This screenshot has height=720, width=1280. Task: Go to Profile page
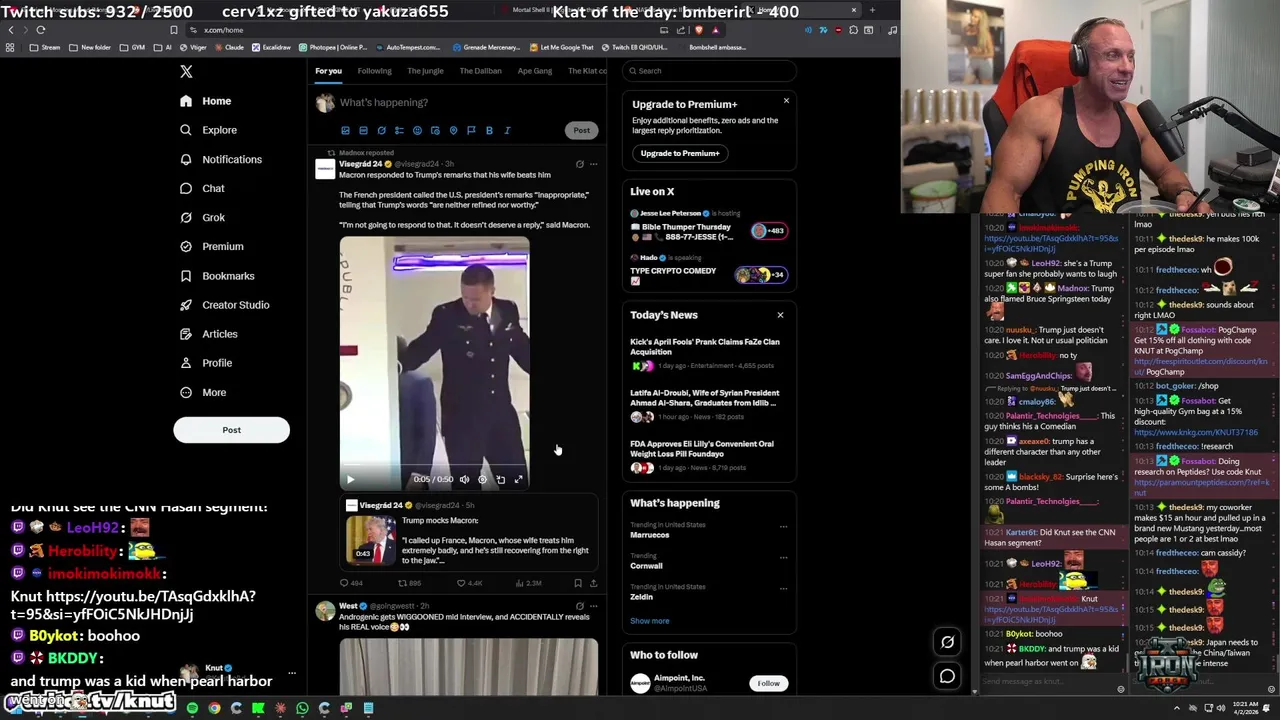(206, 363)
